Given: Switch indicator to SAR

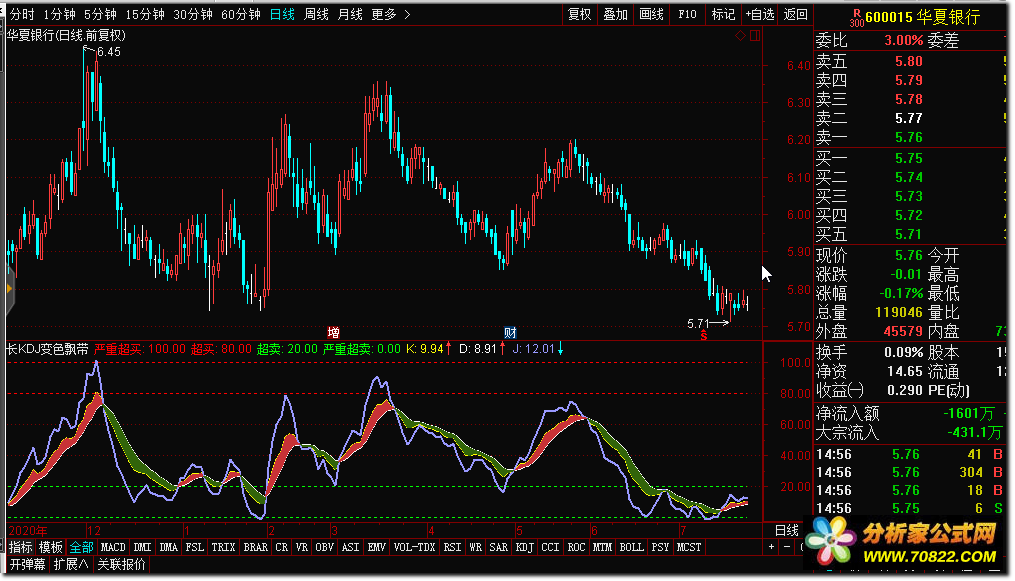Looking at the screenshot, I should pyautogui.click(x=498, y=547).
